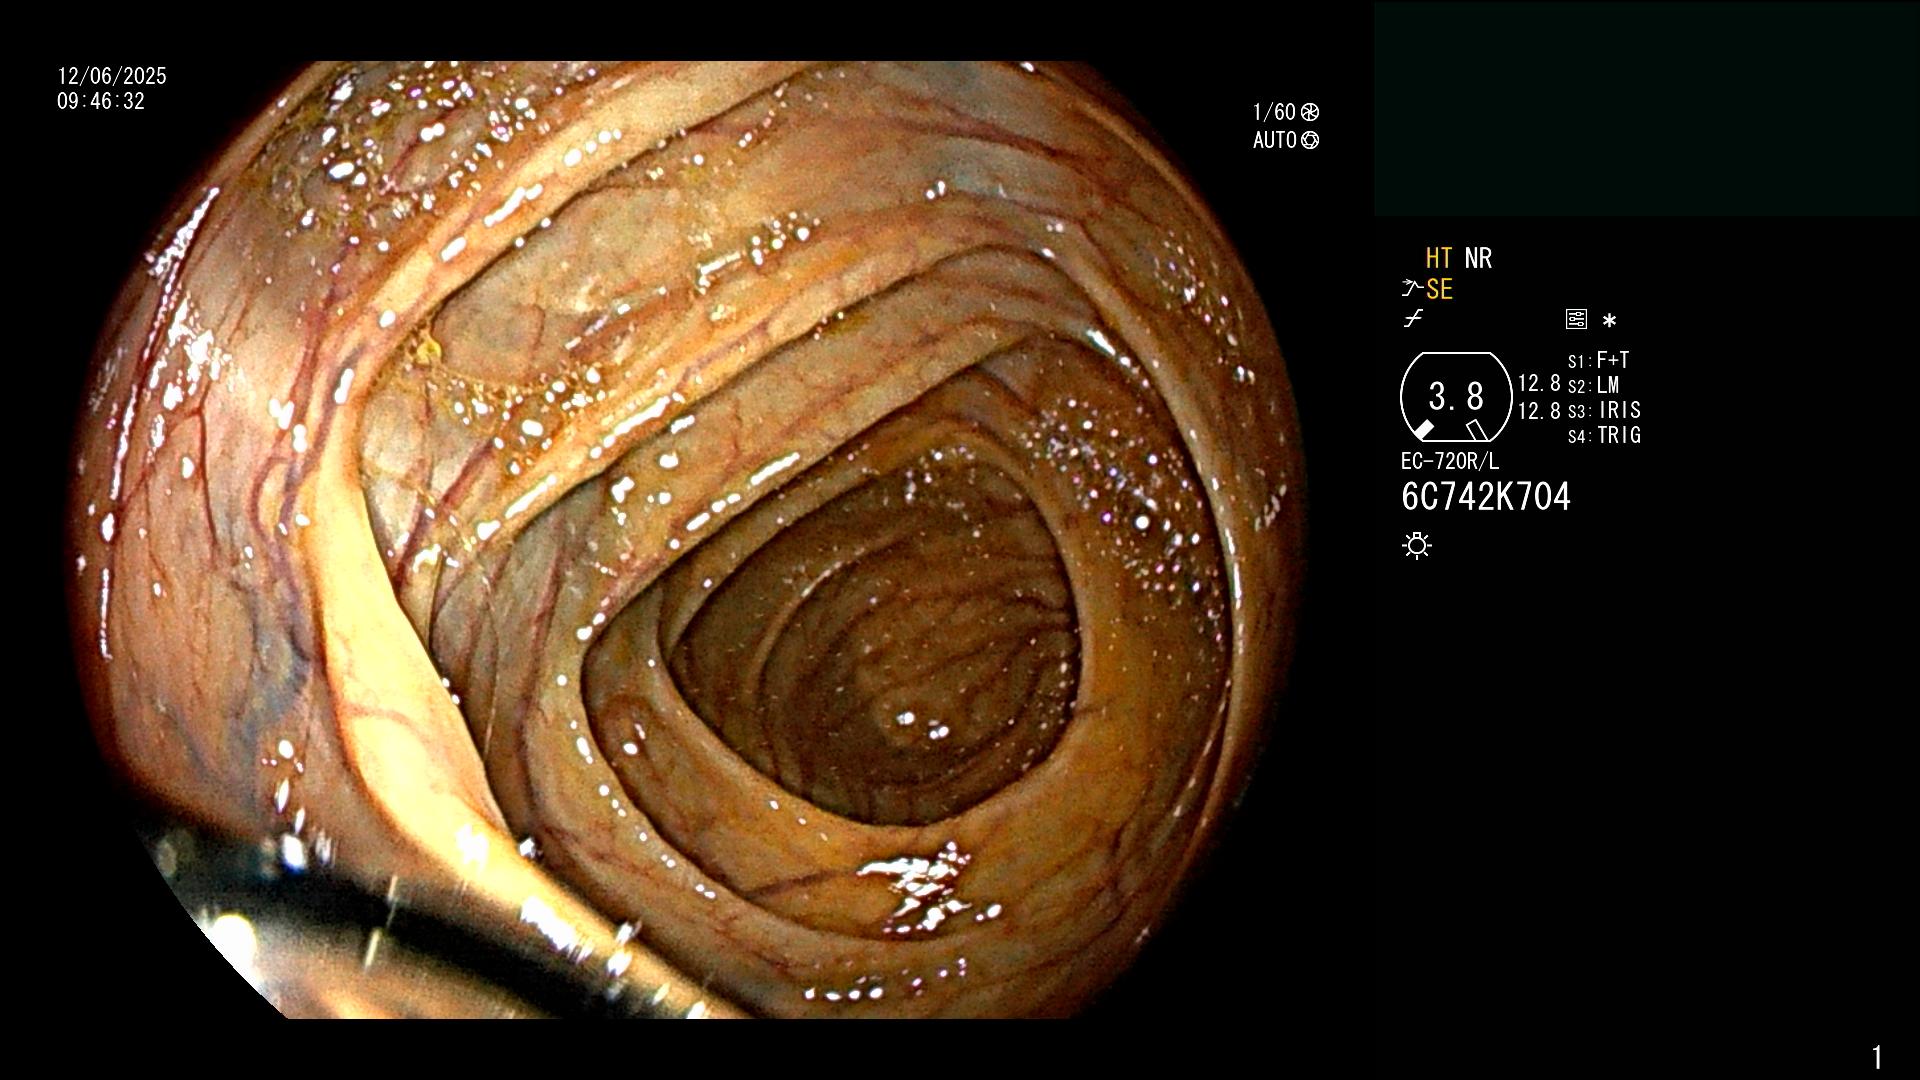Click the endoscopic live image of colon lumen
Screen dimensions: 1920x1080
point(690,540)
